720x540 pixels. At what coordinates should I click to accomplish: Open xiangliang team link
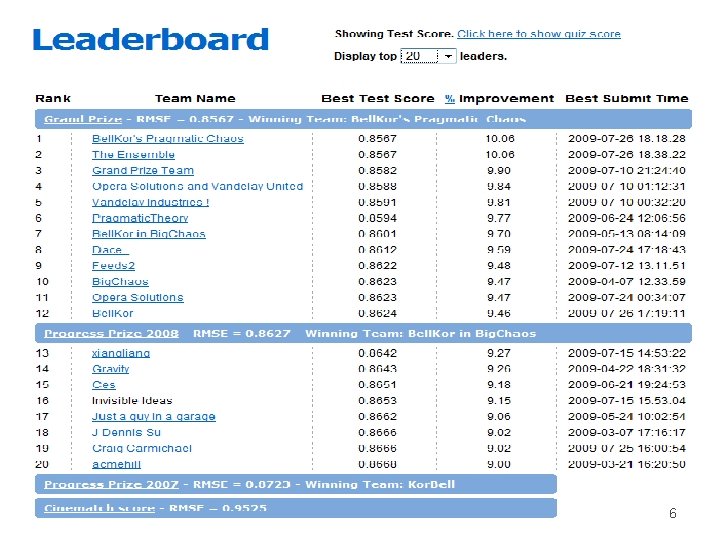[x=121, y=353]
